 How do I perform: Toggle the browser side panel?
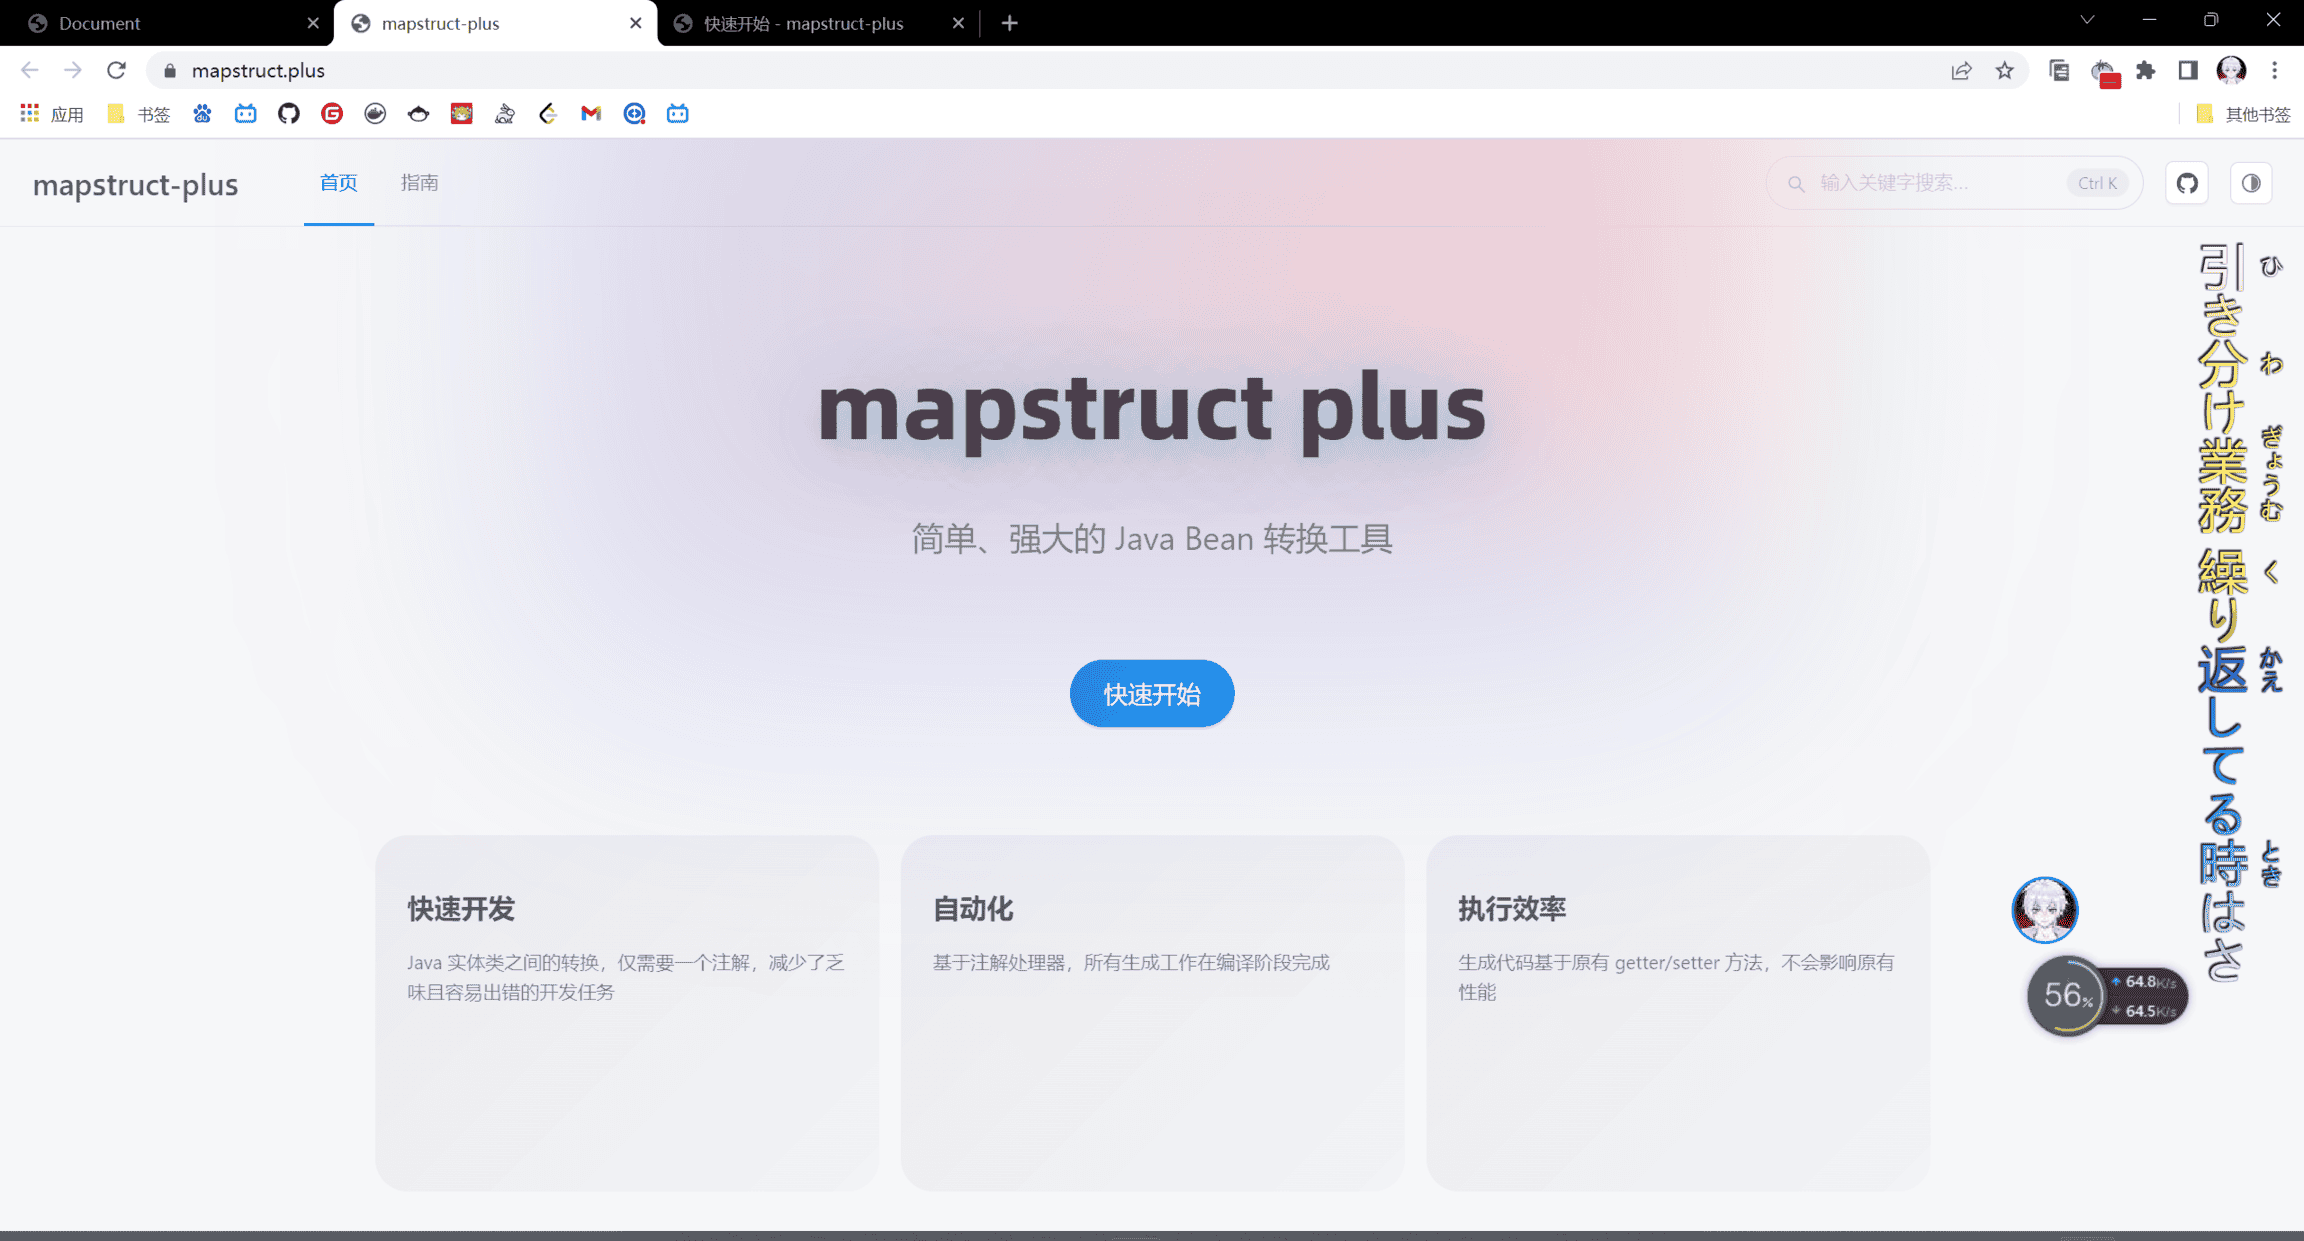2188,70
